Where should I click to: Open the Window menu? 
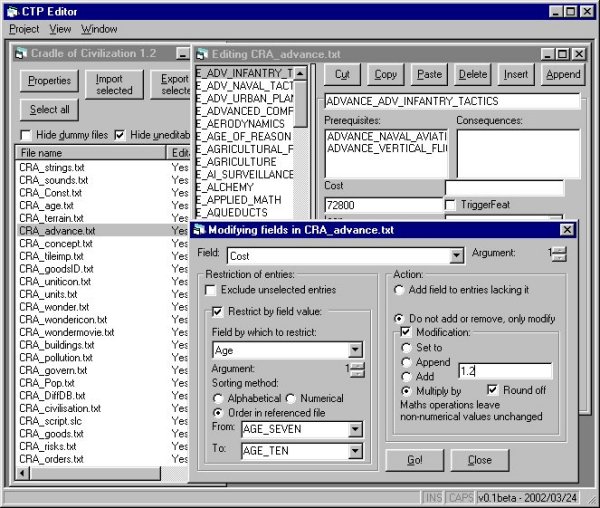click(x=99, y=29)
